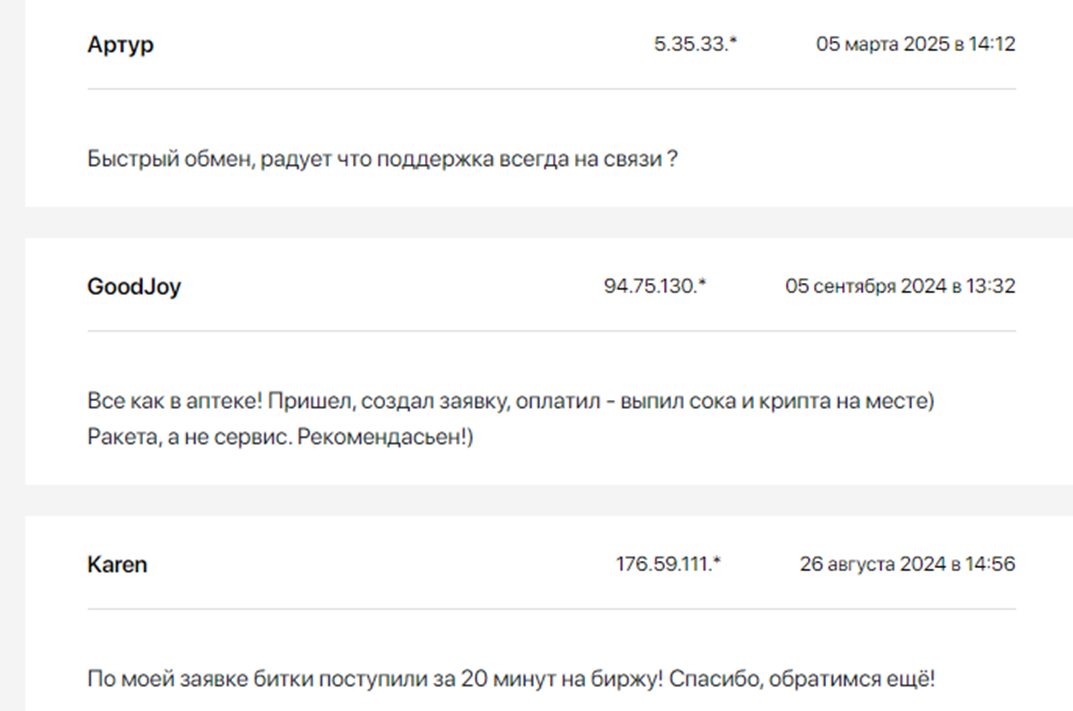Click the reviewer name Артур
This screenshot has width=1073, height=711.
point(121,45)
